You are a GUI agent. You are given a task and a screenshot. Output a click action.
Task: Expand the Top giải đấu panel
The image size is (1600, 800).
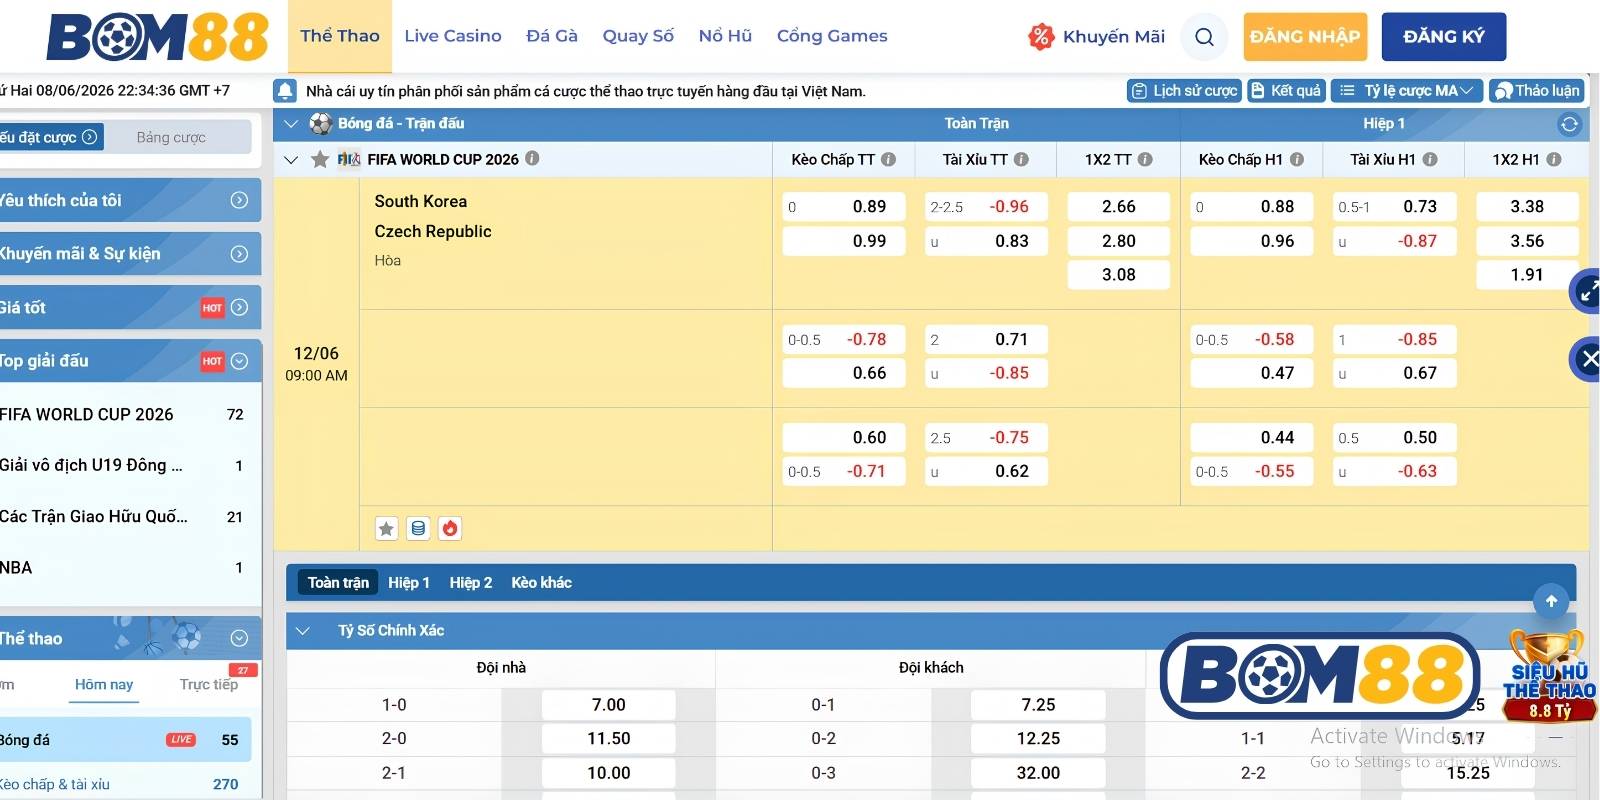[x=239, y=361]
